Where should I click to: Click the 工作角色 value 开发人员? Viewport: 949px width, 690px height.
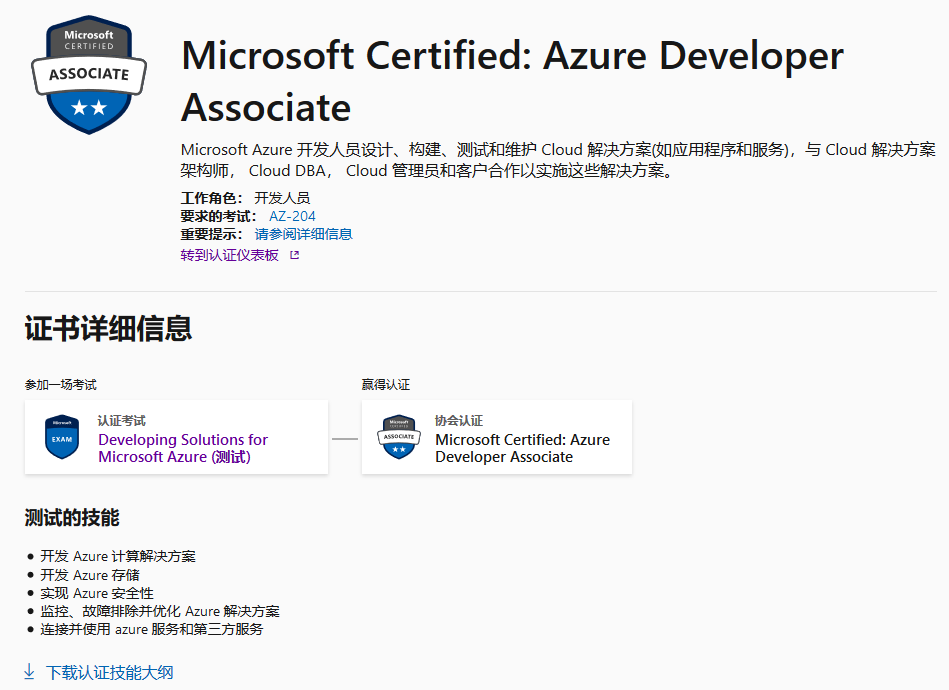282,198
